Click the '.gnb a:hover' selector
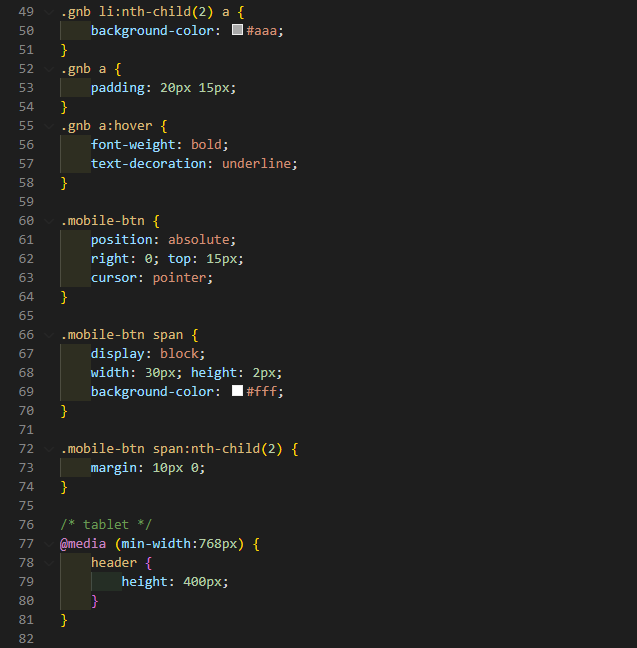637x648 pixels. tap(106, 126)
